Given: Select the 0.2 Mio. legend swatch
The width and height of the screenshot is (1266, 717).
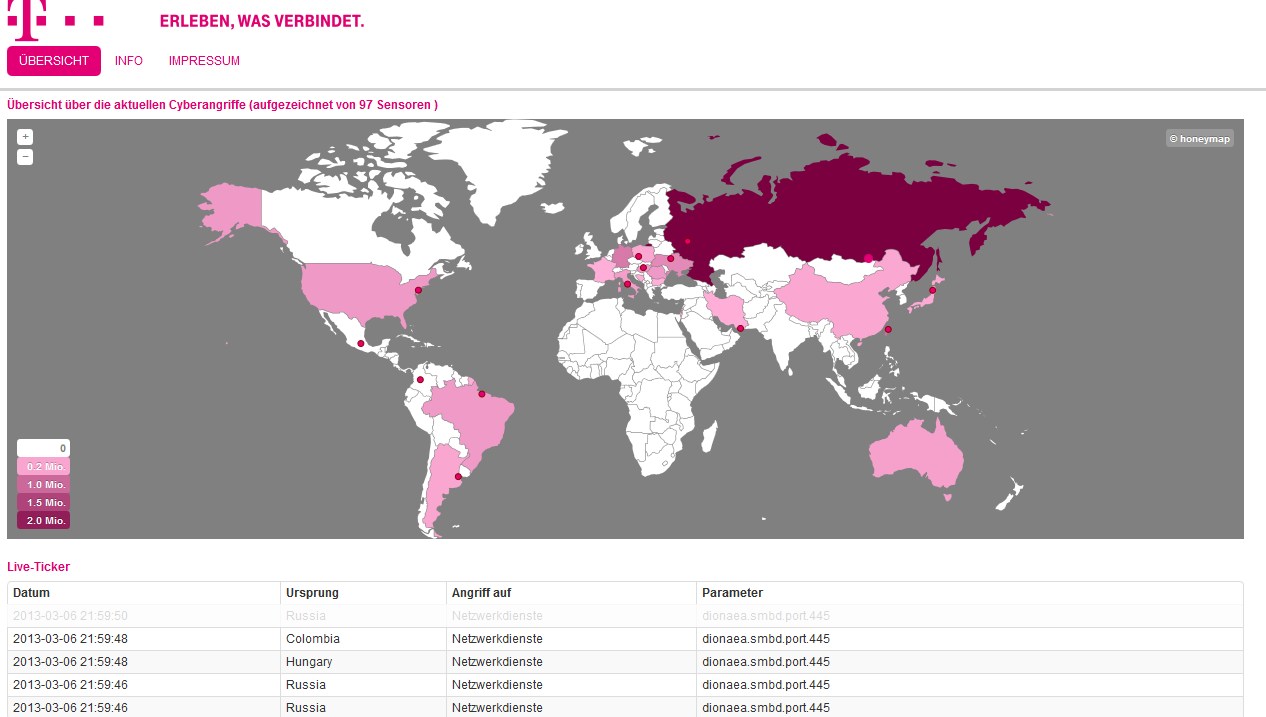Looking at the screenshot, I should tap(44, 467).
